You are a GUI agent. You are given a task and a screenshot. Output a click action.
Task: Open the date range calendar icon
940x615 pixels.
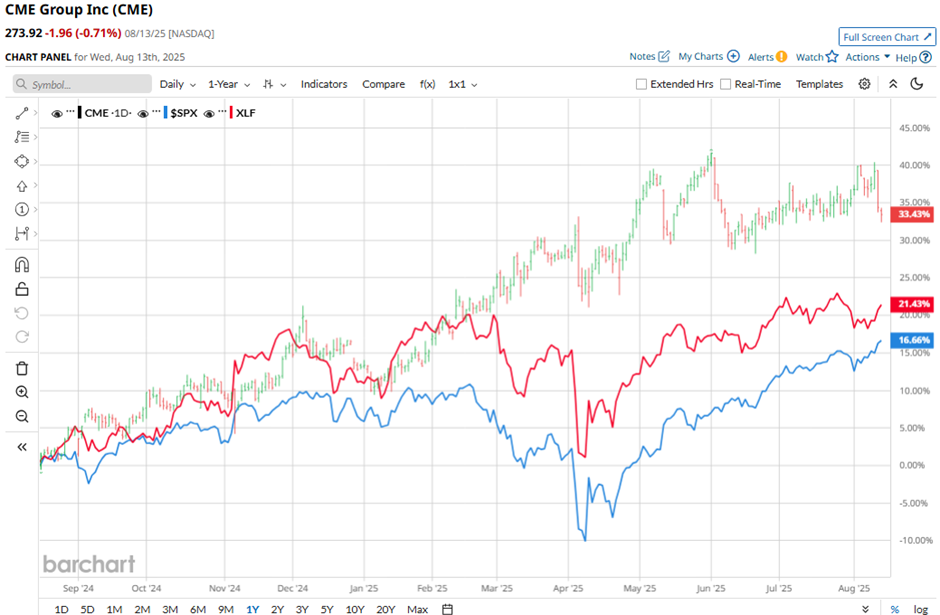click(x=447, y=609)
